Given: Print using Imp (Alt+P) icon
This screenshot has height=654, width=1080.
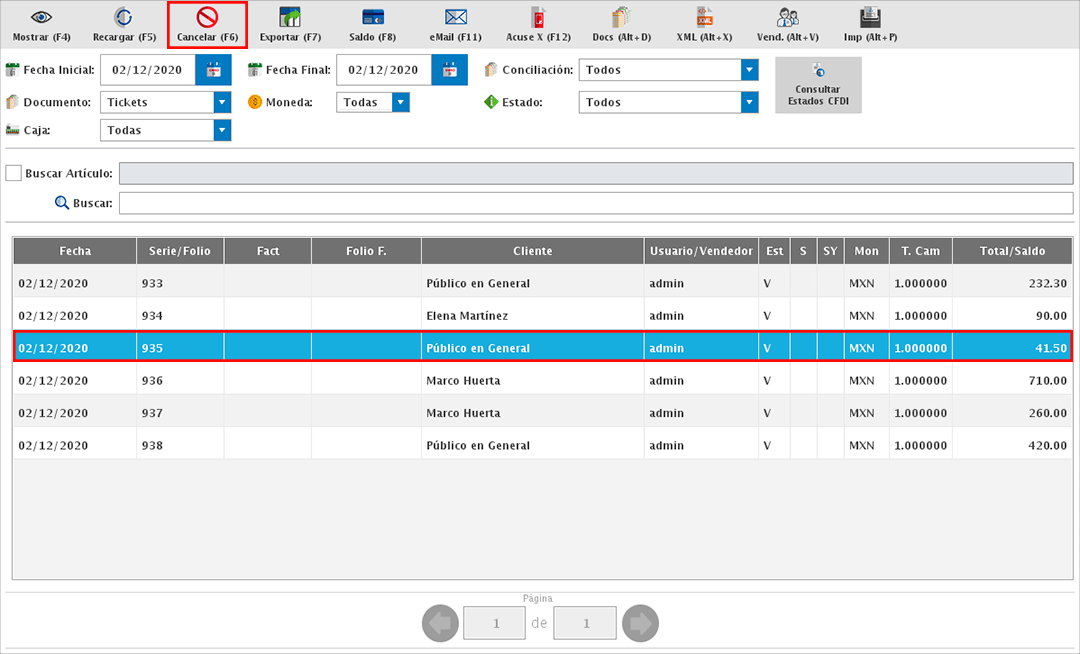Looking at the screenshot, I should click(x=870, y=17).
